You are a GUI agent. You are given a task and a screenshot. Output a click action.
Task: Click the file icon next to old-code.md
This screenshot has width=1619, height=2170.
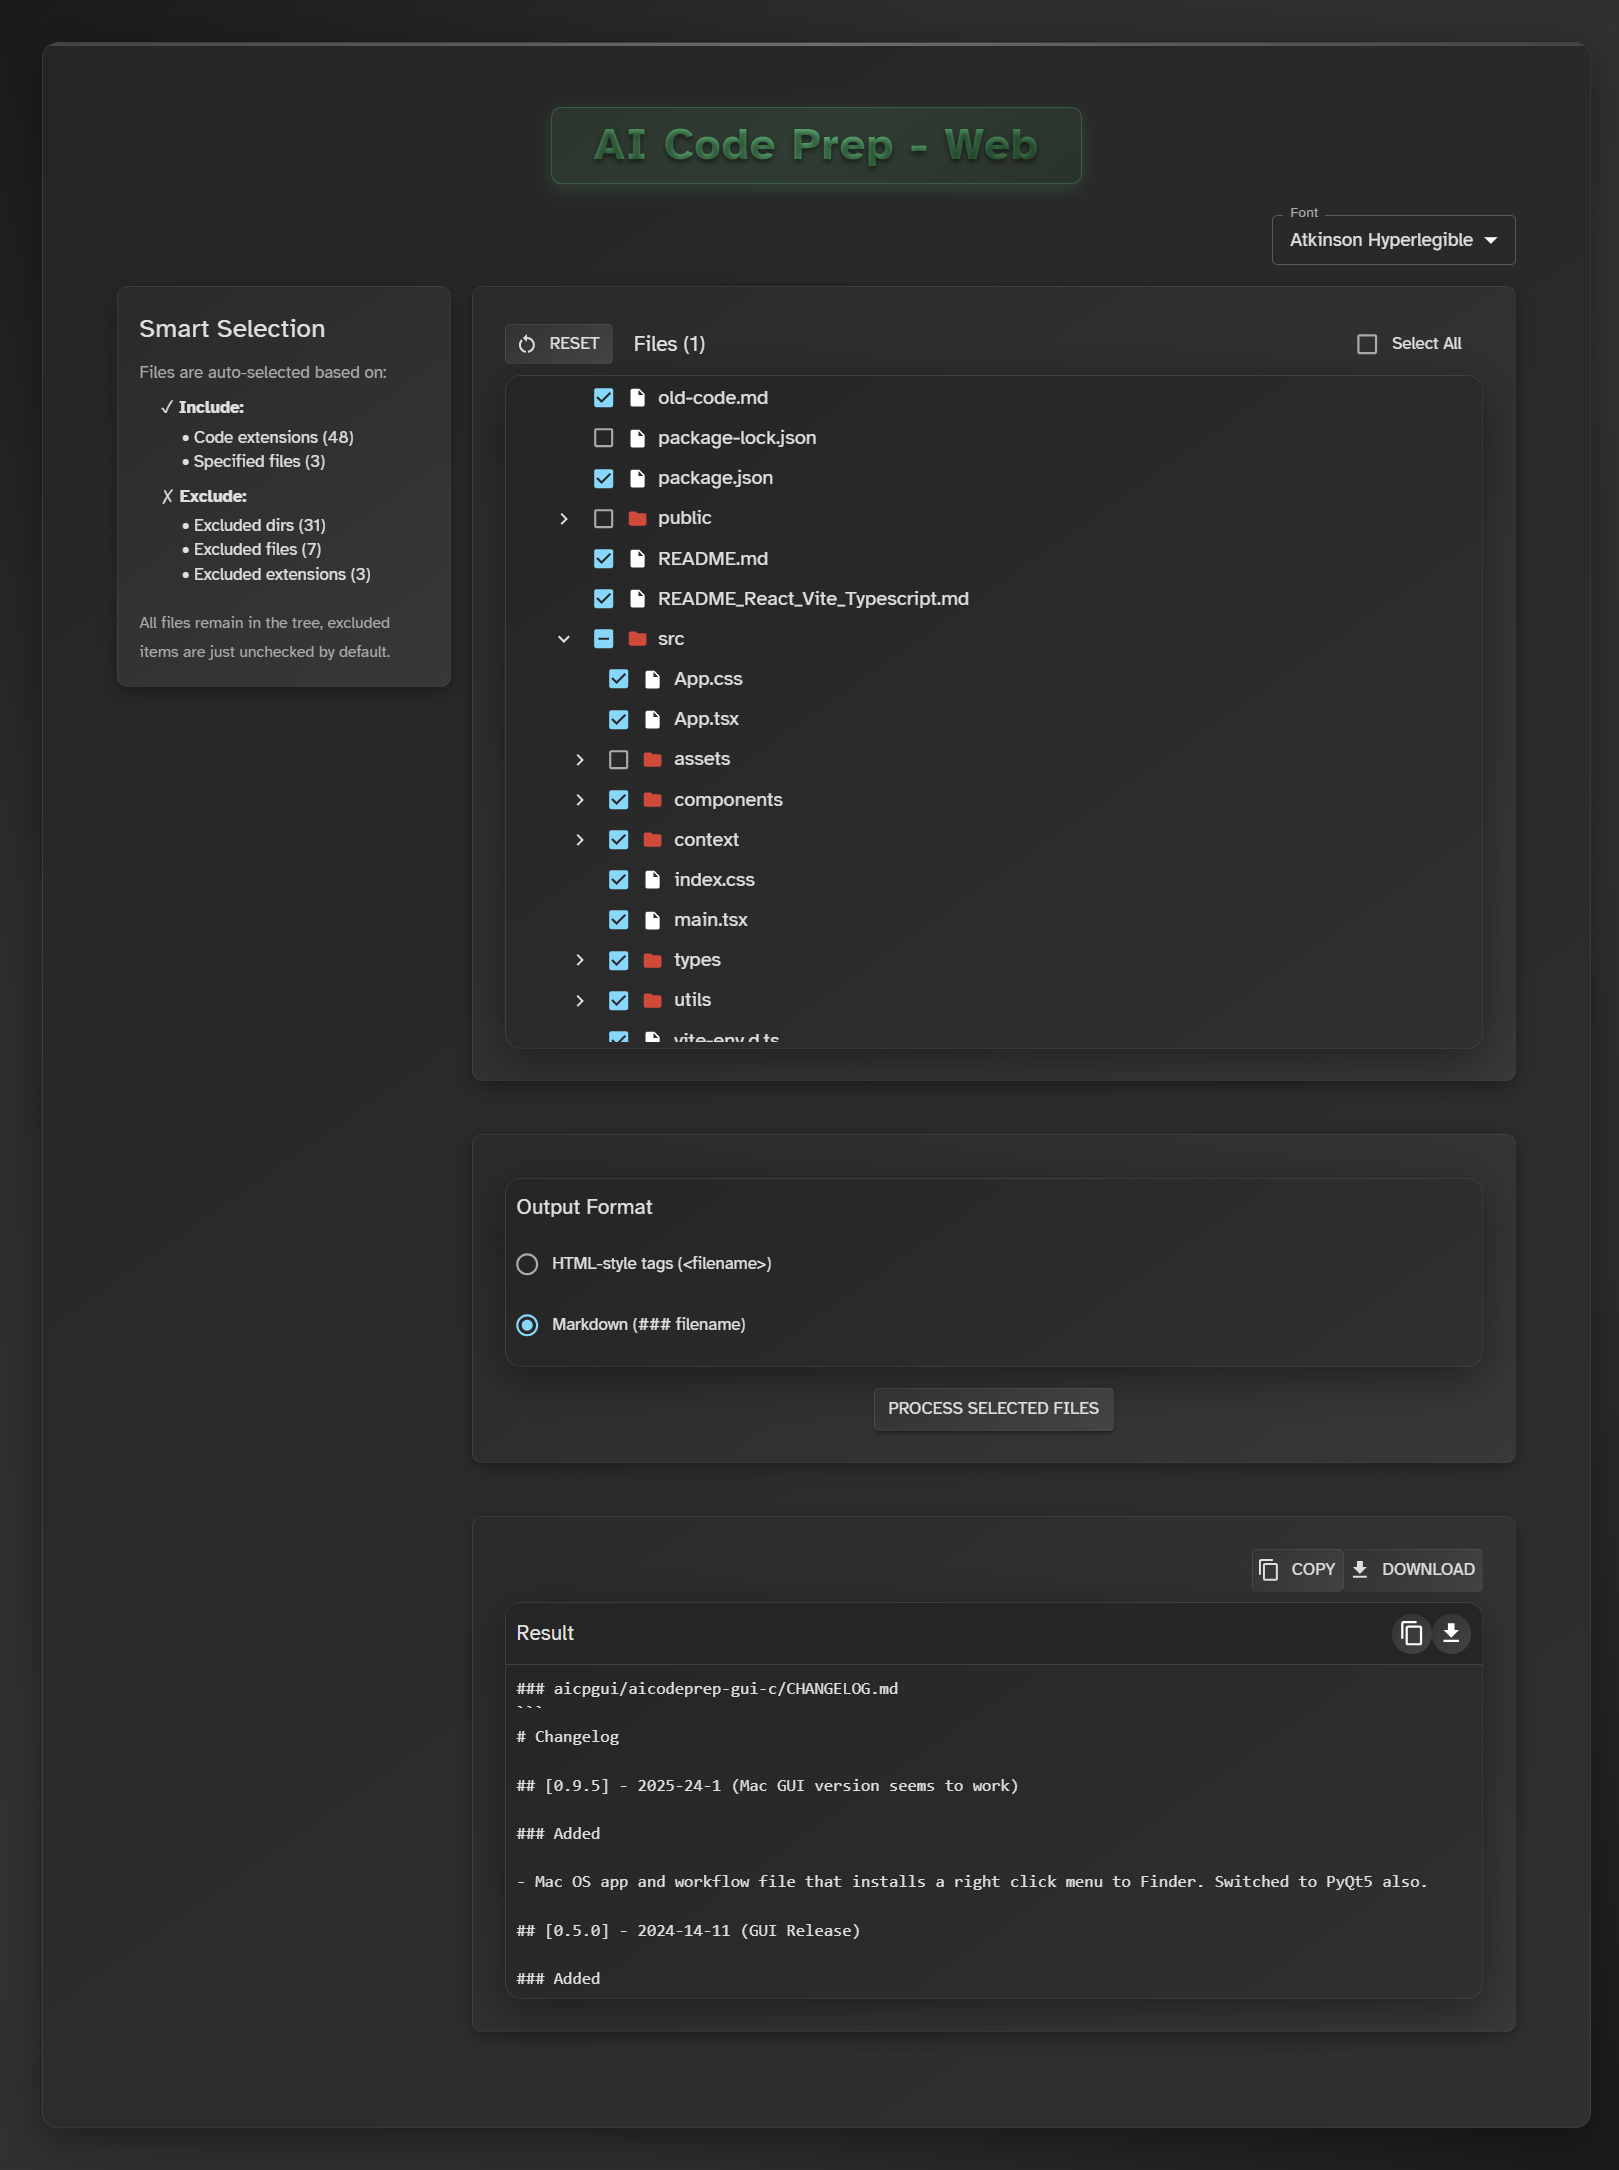(637, 398)
